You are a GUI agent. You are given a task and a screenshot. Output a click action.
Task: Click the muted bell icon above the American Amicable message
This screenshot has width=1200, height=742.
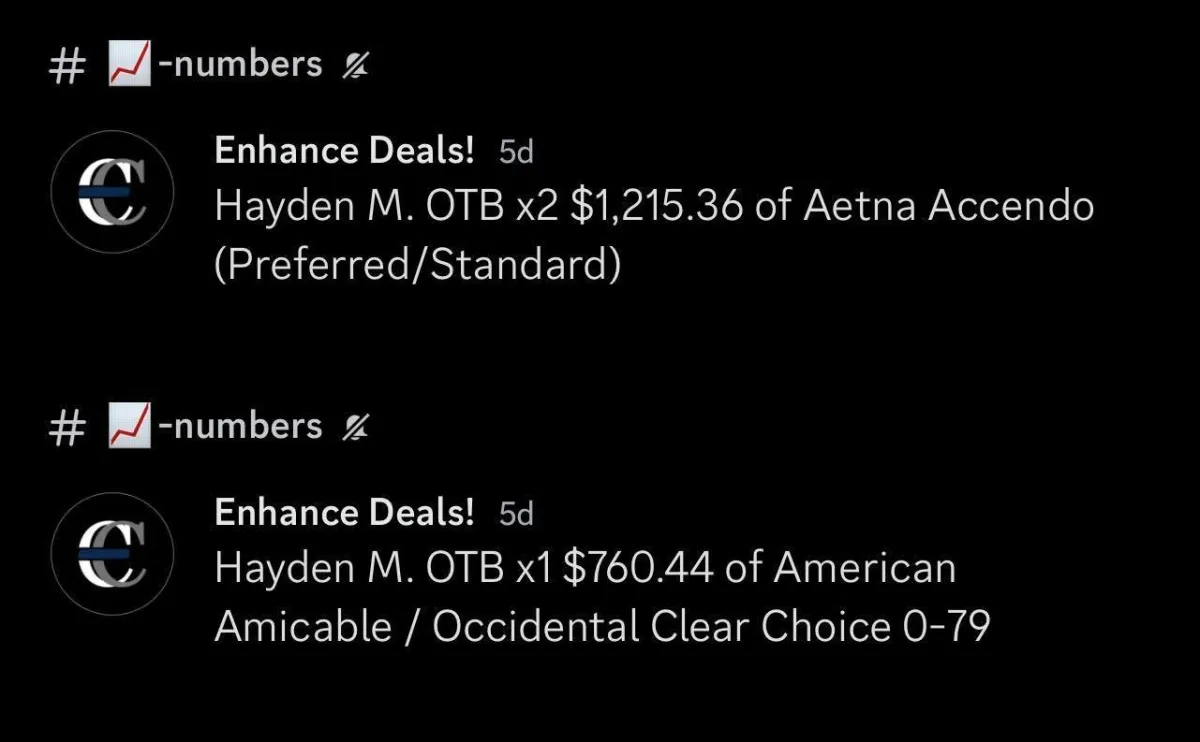(x=354, y=429)
